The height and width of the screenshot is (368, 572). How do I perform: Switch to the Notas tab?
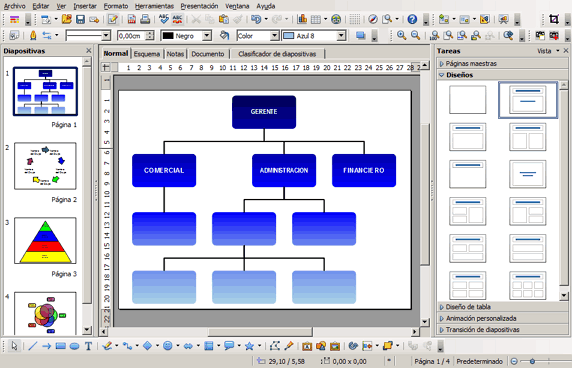click(175, 54)
